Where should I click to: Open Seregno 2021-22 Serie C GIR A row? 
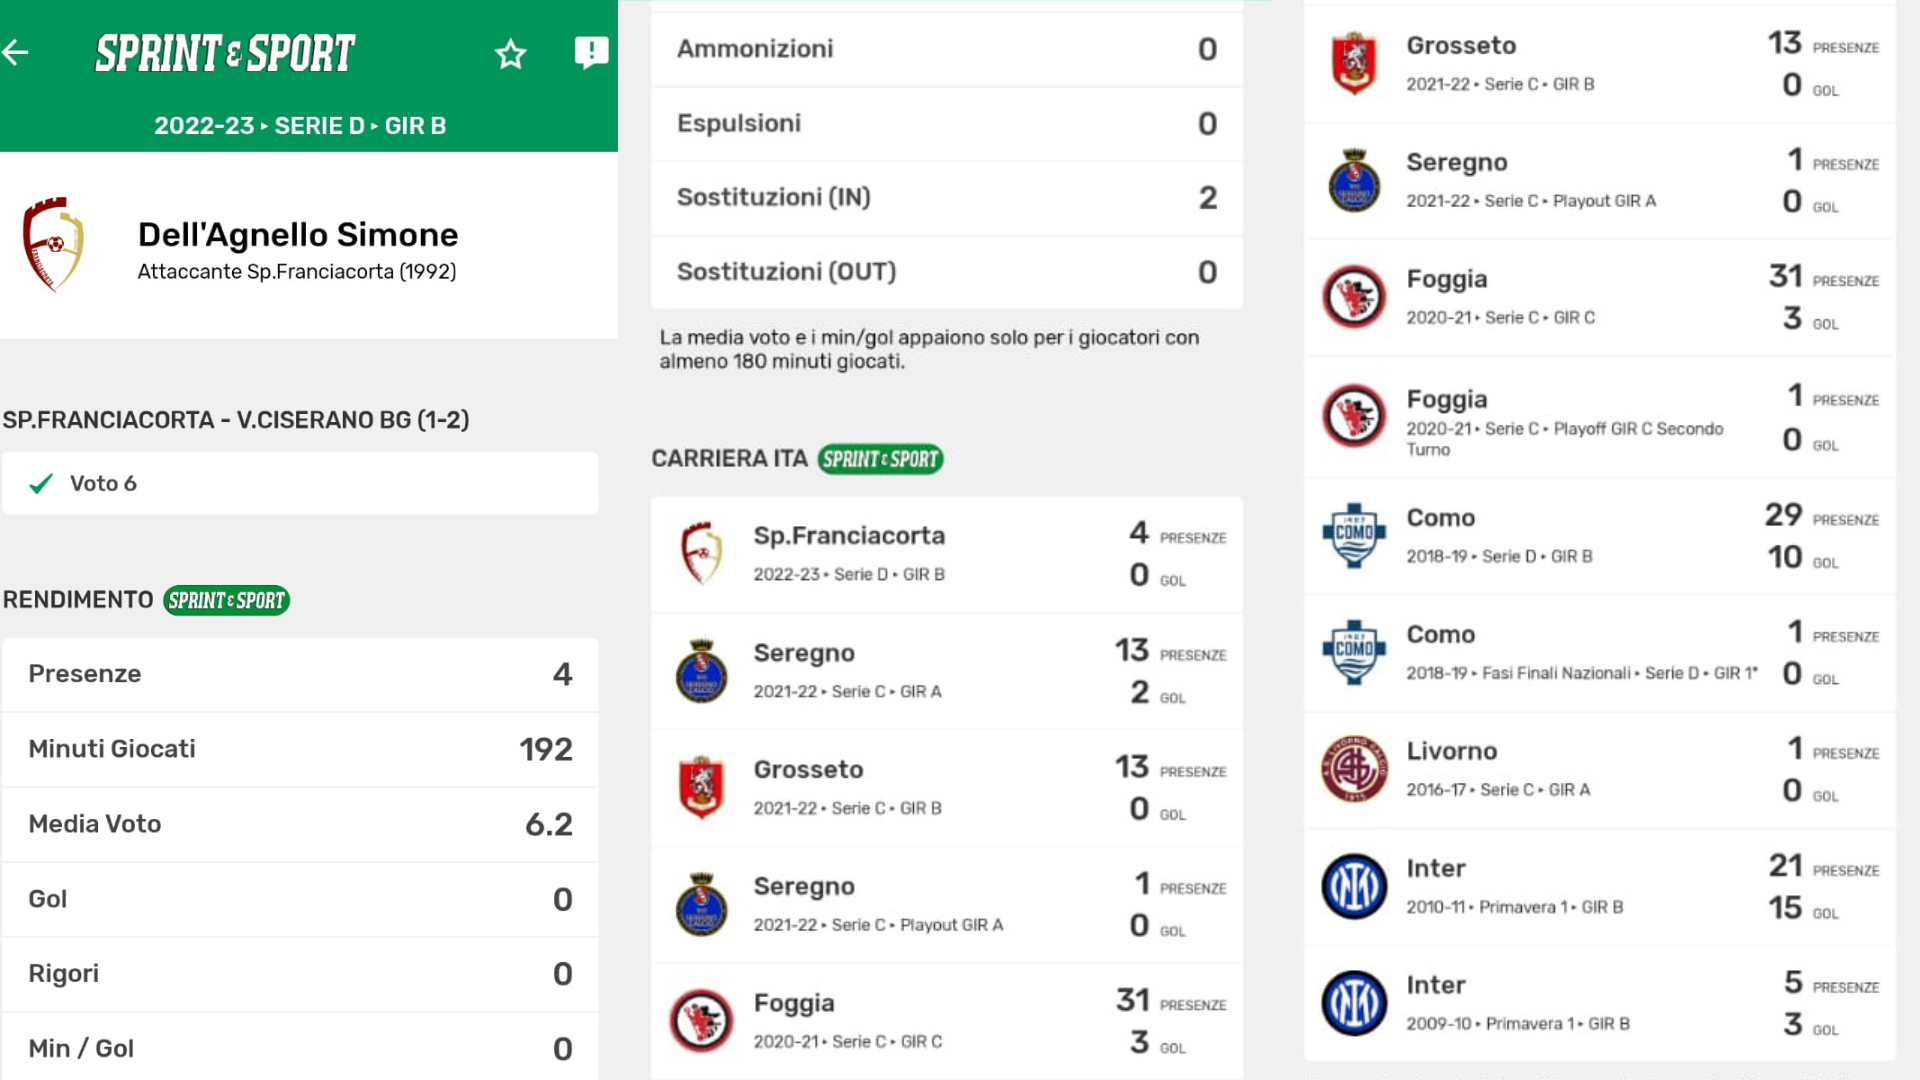point(946,671)
